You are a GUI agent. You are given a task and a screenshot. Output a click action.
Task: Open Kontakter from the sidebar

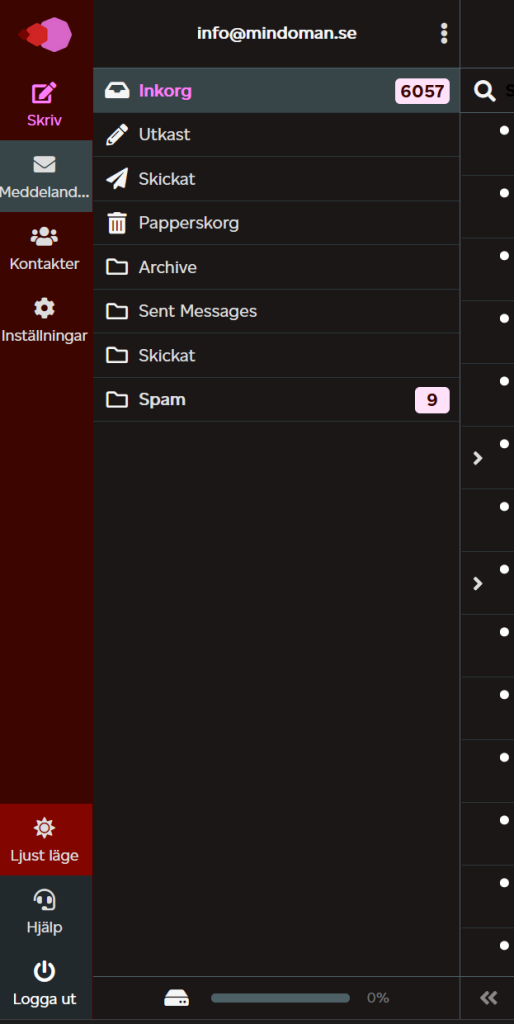point(44,249)
